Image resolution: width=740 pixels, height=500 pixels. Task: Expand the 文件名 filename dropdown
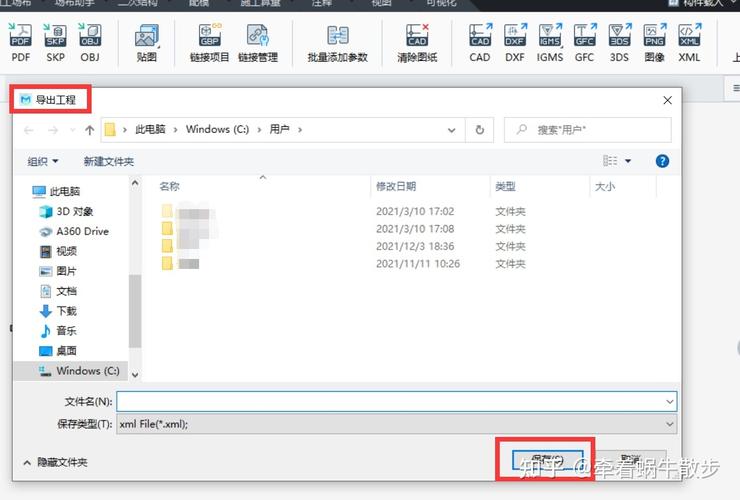670,402
